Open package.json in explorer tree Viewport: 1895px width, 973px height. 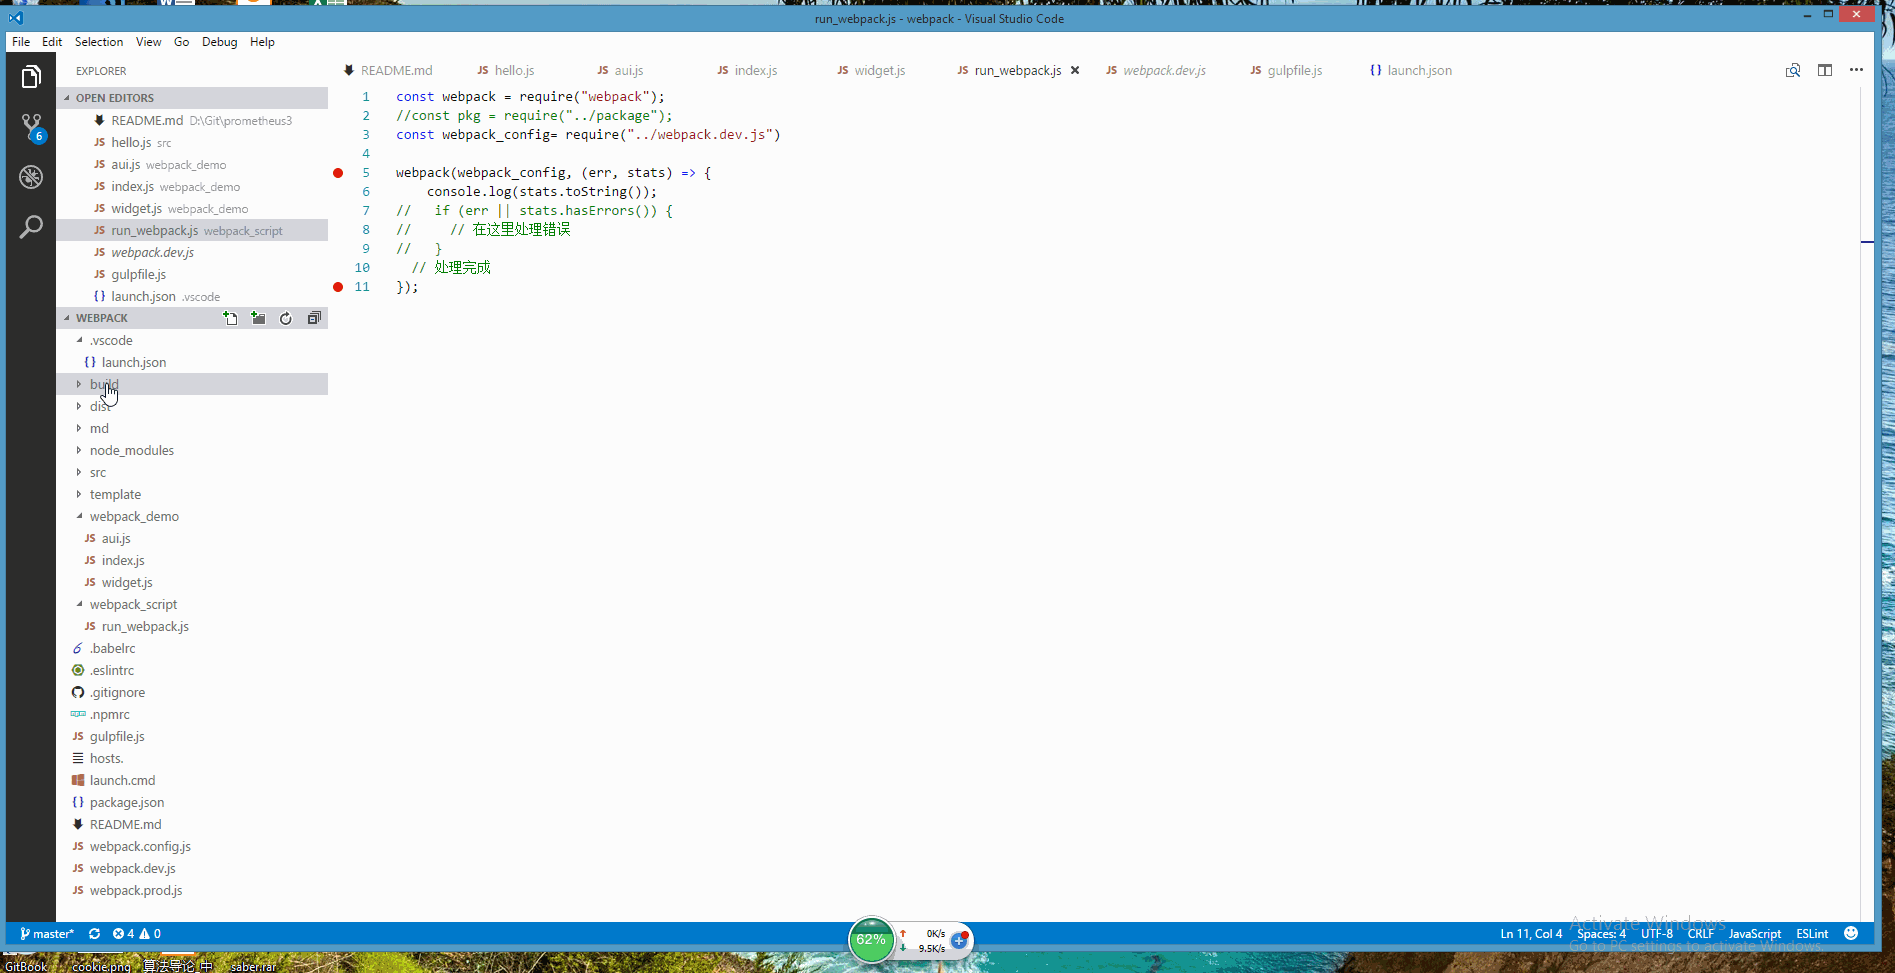(x=192, y=802)
